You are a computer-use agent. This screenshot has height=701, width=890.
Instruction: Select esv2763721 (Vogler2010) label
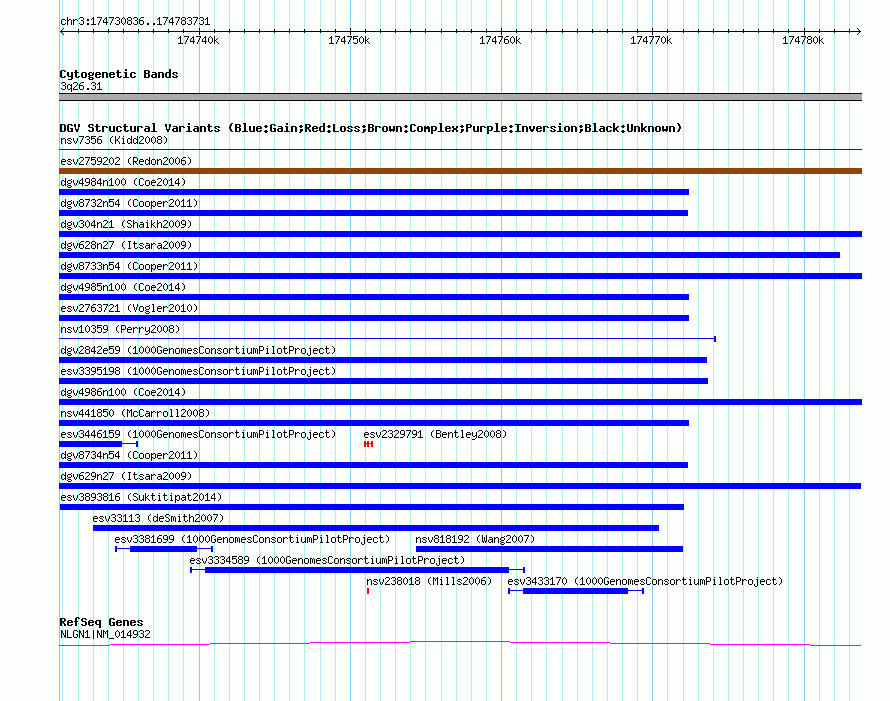click(x=129, y=308)
